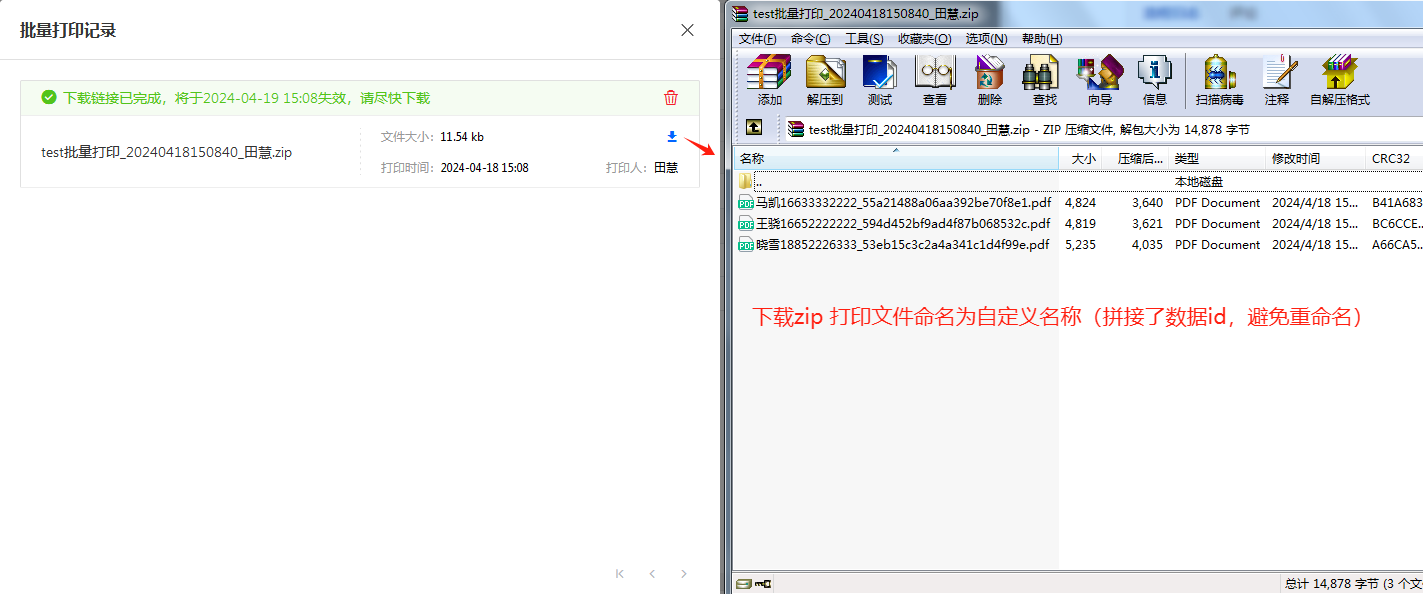The height and width of the screenshot is (594, 1423).
Task: Click the View (查看) toolbar icon
Action: click(x=935, y=80)
